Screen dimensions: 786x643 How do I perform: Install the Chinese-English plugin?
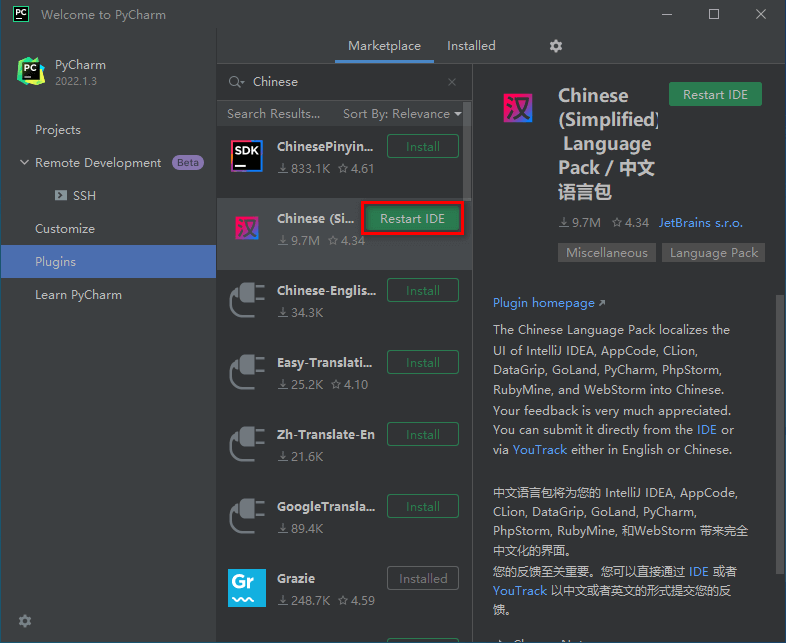423,290
